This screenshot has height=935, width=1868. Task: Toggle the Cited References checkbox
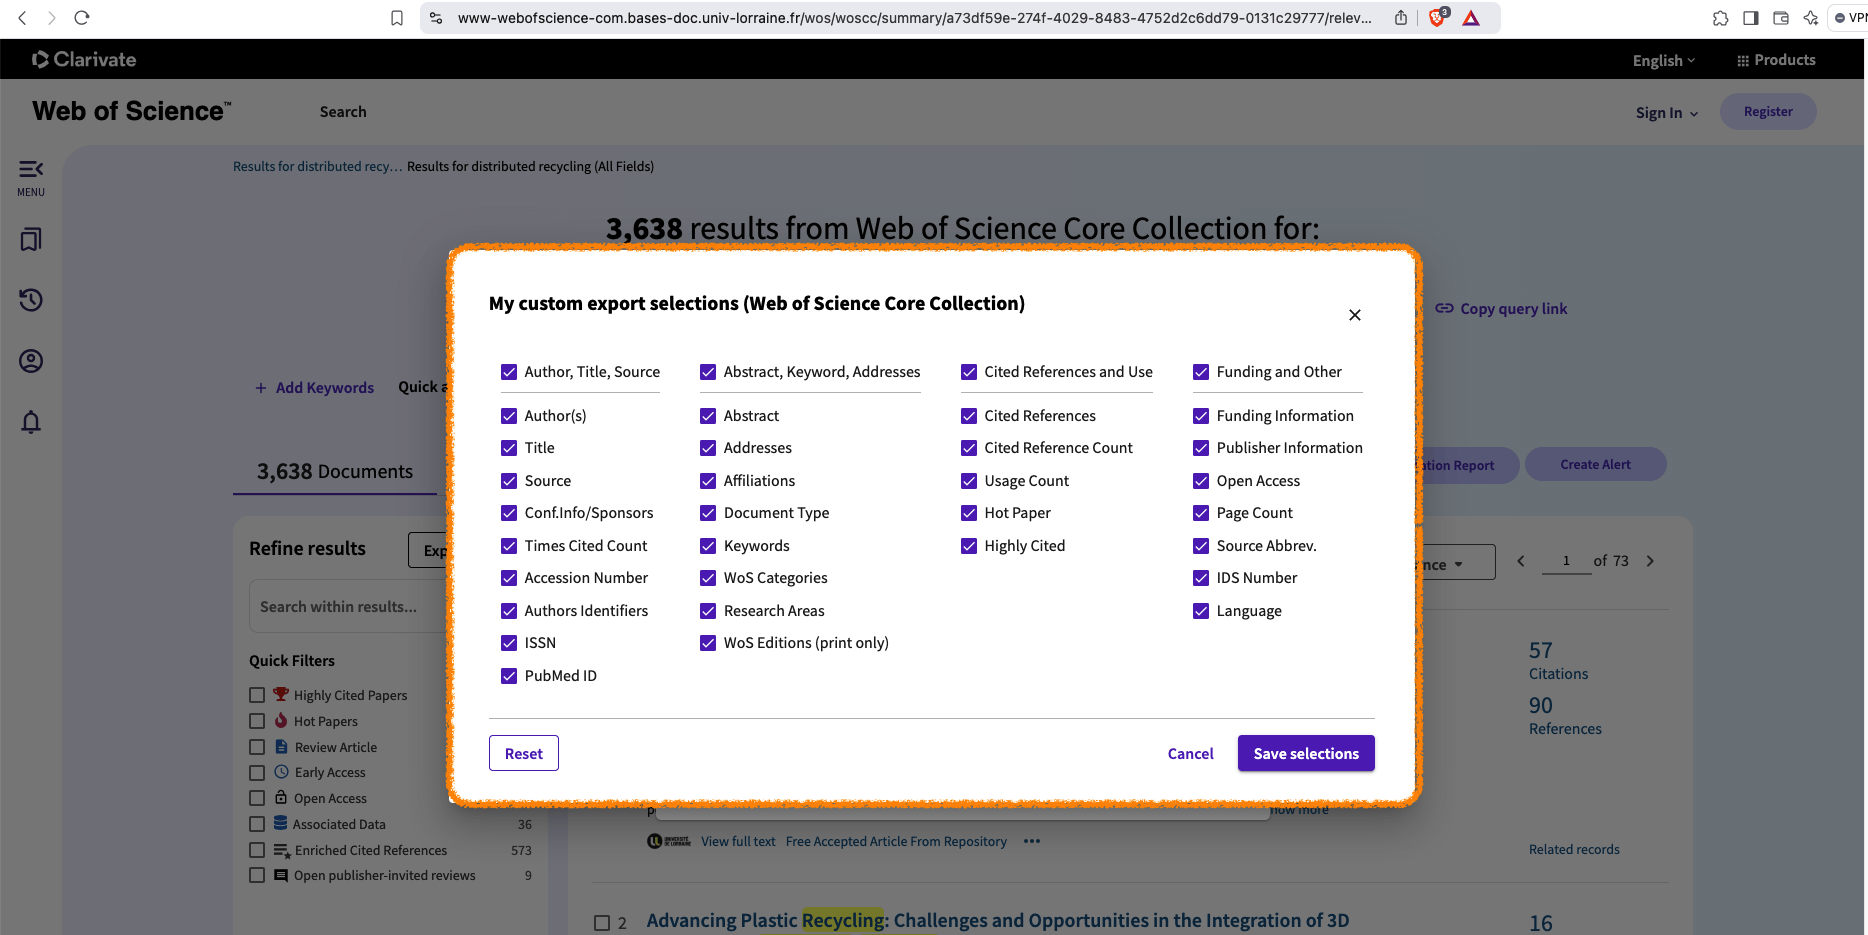969,416
